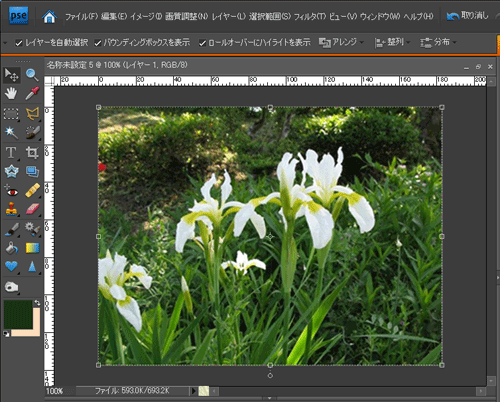Open the ヘルプ(H) menu
This screenshot has height=402, width=500.
419,16
